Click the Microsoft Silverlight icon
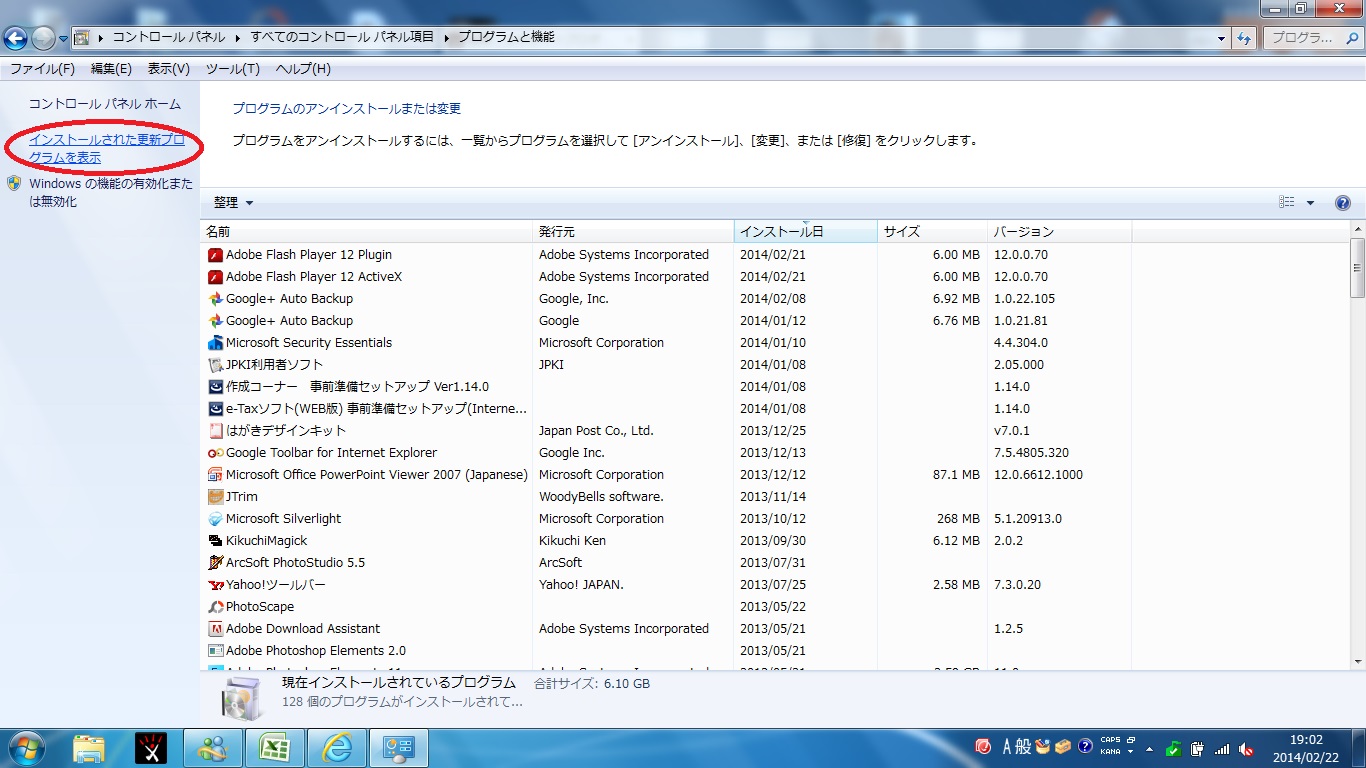The width and height of the screenshot is (1366, 768). tap(215, 519)
